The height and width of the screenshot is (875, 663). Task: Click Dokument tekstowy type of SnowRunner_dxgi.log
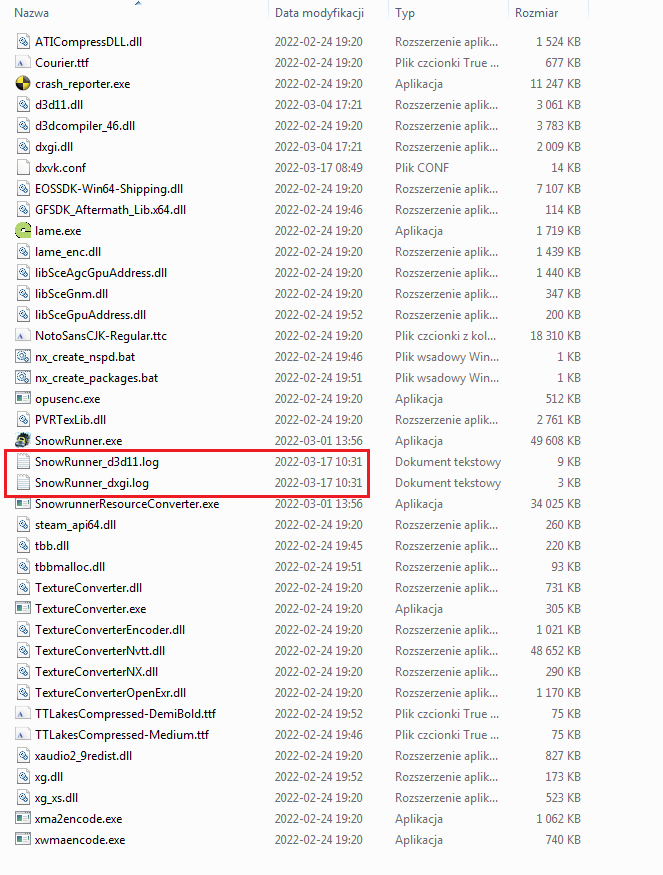click(448, 483)
